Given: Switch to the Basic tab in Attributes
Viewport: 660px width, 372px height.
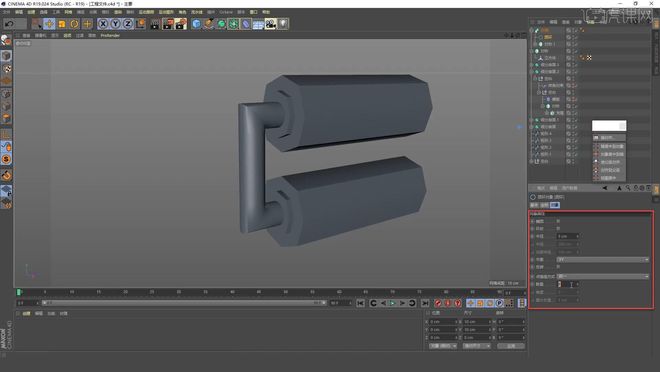Looking at the screenshot, I should pos(534,205).
